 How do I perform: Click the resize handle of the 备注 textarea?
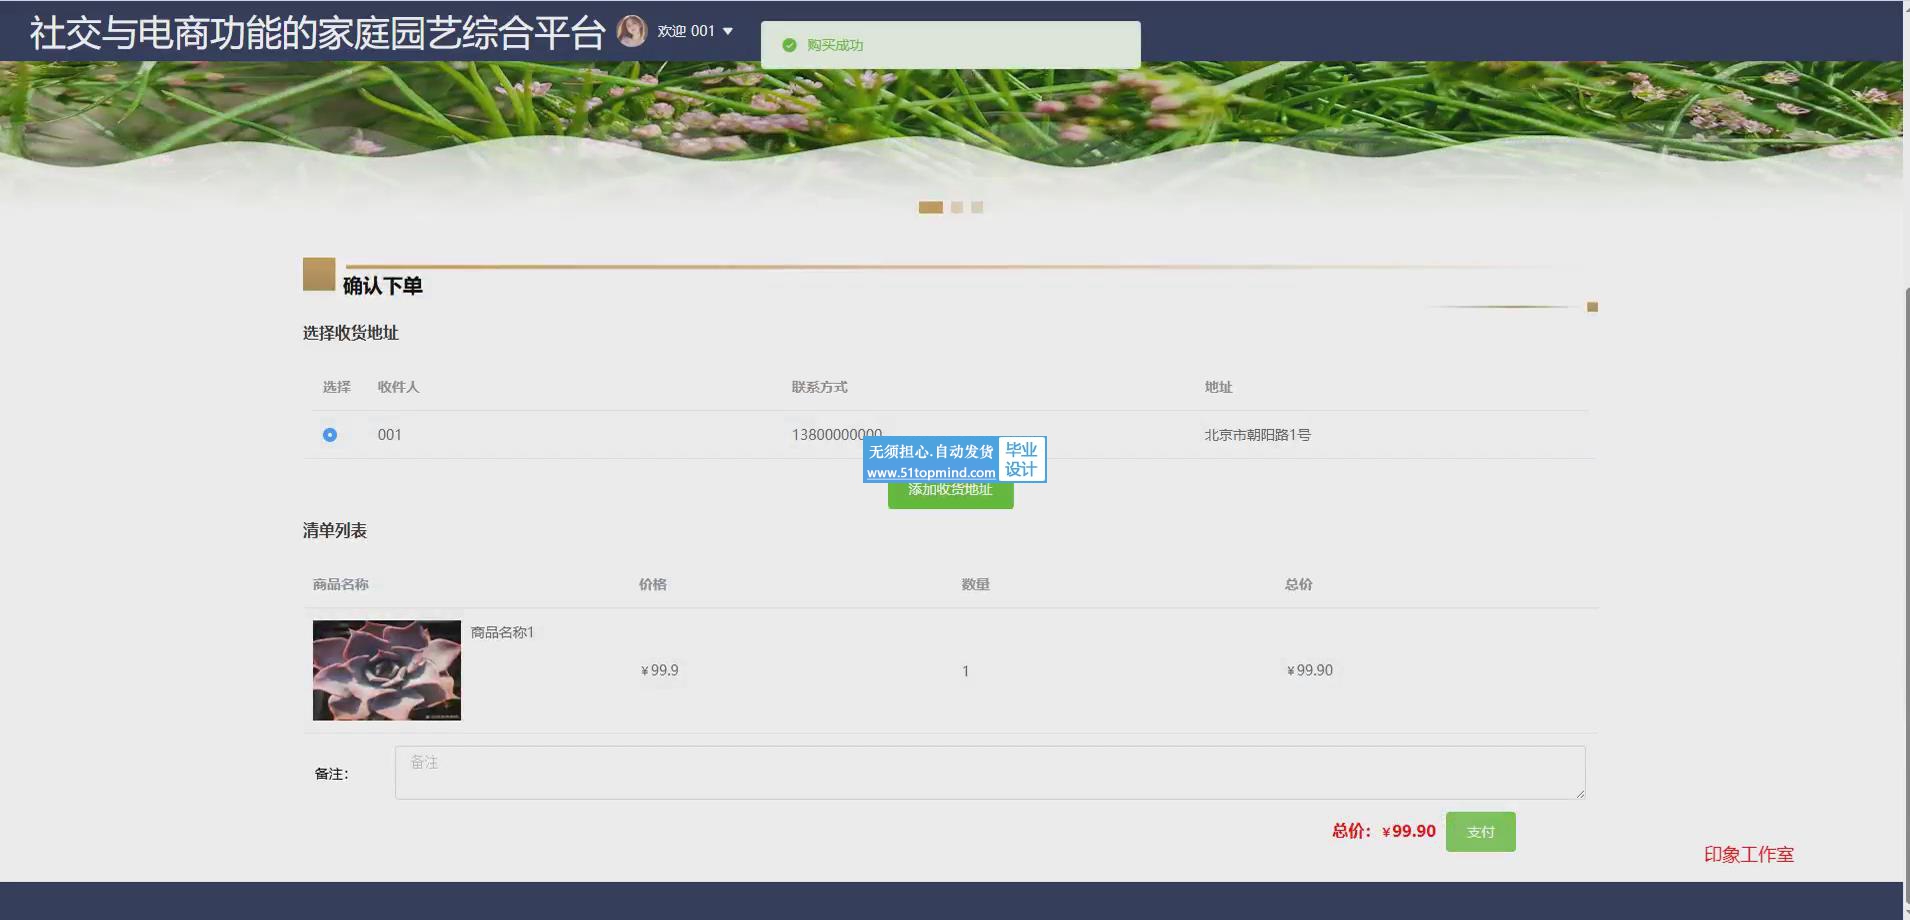tap(1580, 794)
